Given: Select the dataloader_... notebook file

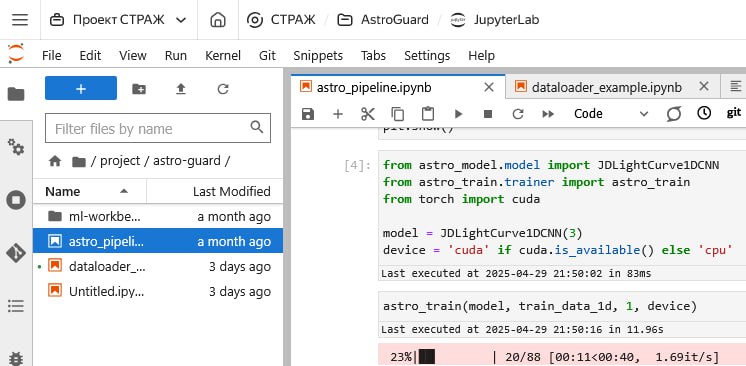Looking at the screenshot, I should click(x=158, y=267).
